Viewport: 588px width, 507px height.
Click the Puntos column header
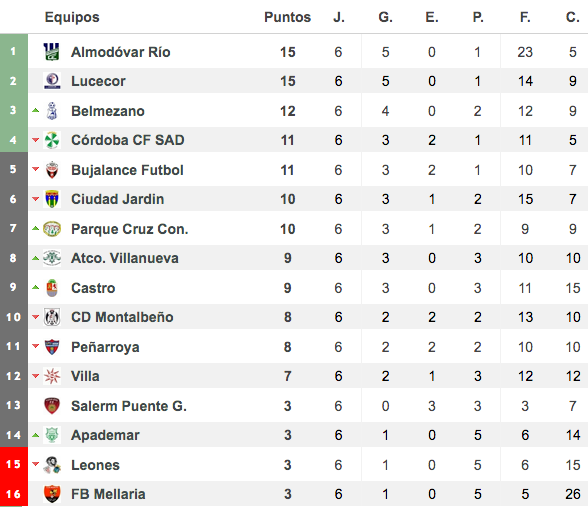(288, 17)
